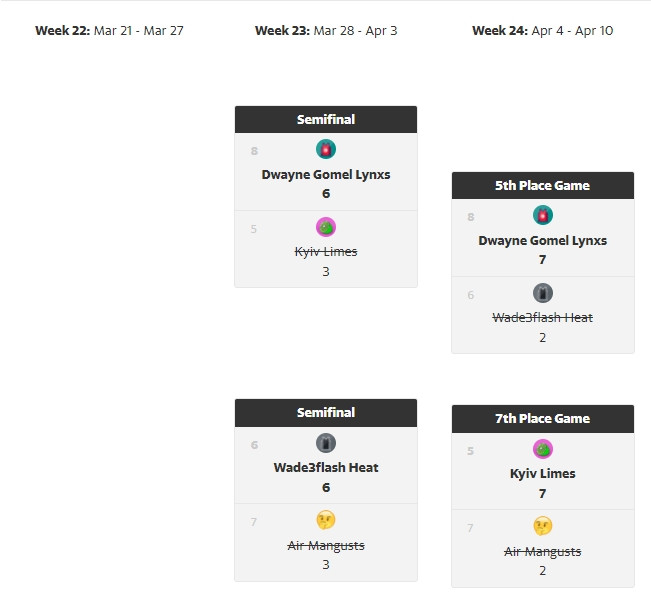Click Kyiv Limes avatar in 7th Place Game
This screenshot has height=593, width=651.
(543, 449)
